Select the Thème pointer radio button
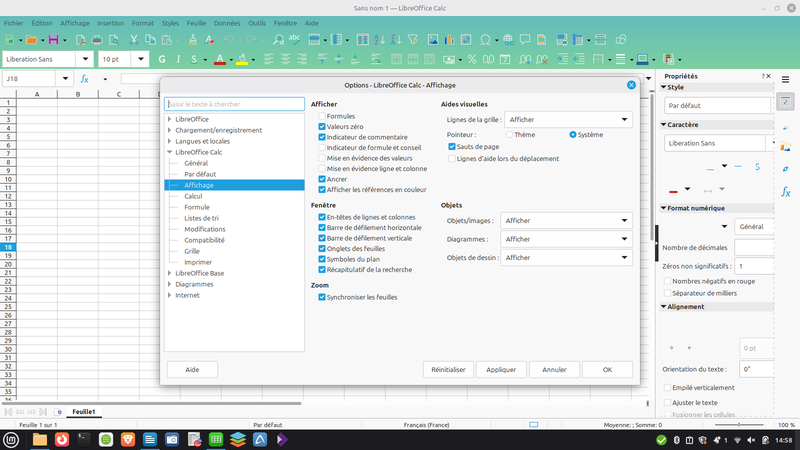Screen dimensions: 800x450 pyautogui.click(x=509, y=135)
